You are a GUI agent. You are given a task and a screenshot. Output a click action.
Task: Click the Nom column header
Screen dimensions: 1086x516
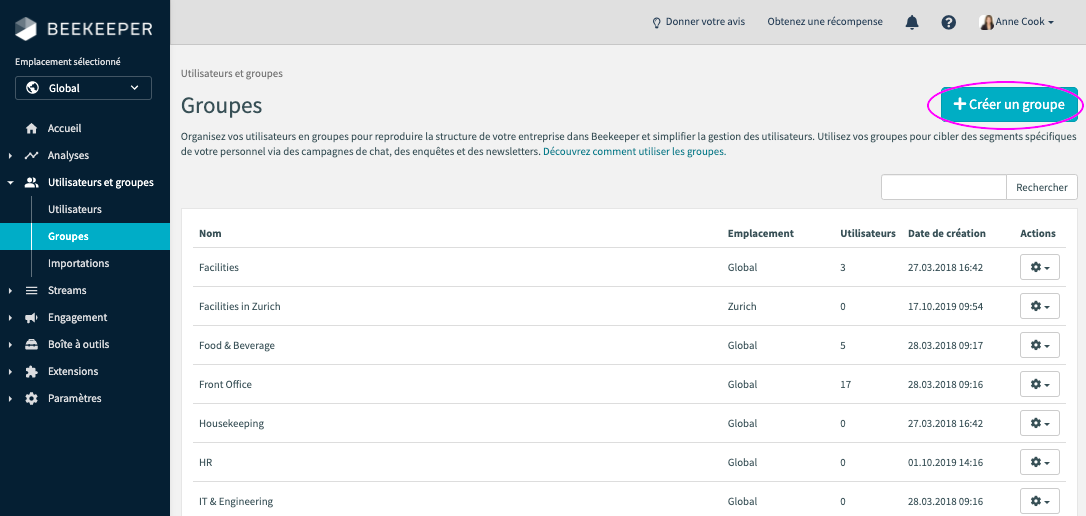point(211,233)
